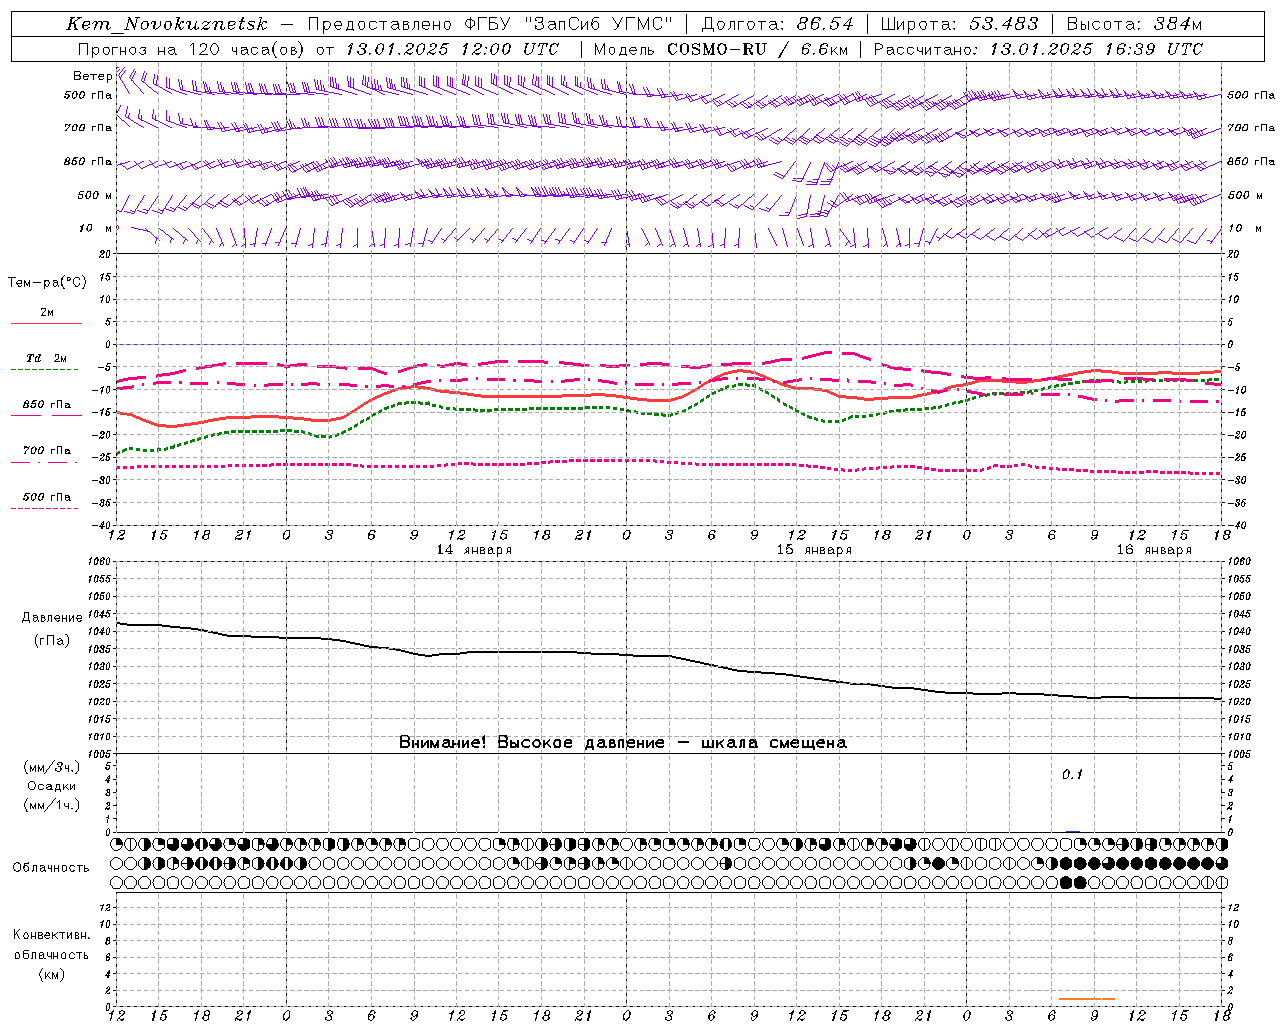Click the Давление panel label
1280x1024 pixels.
(52, 618)
